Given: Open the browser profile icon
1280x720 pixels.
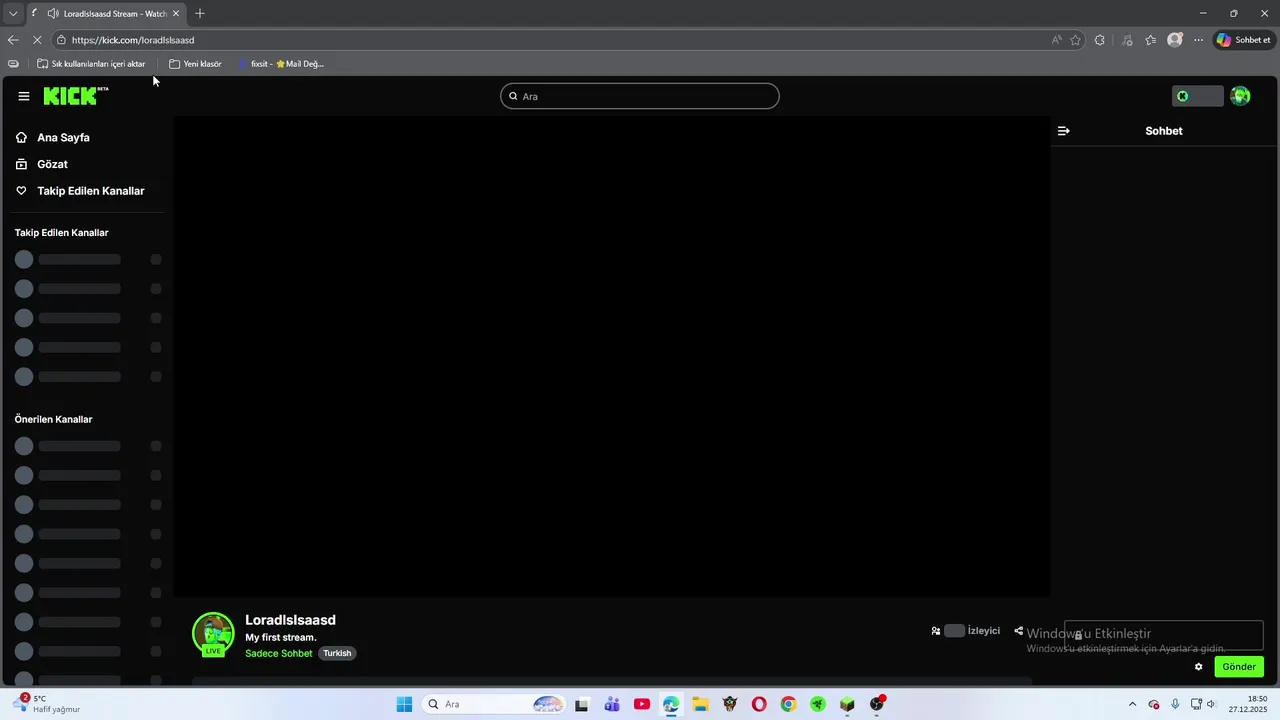Looking at the screenshot, I should [1175, 40].
